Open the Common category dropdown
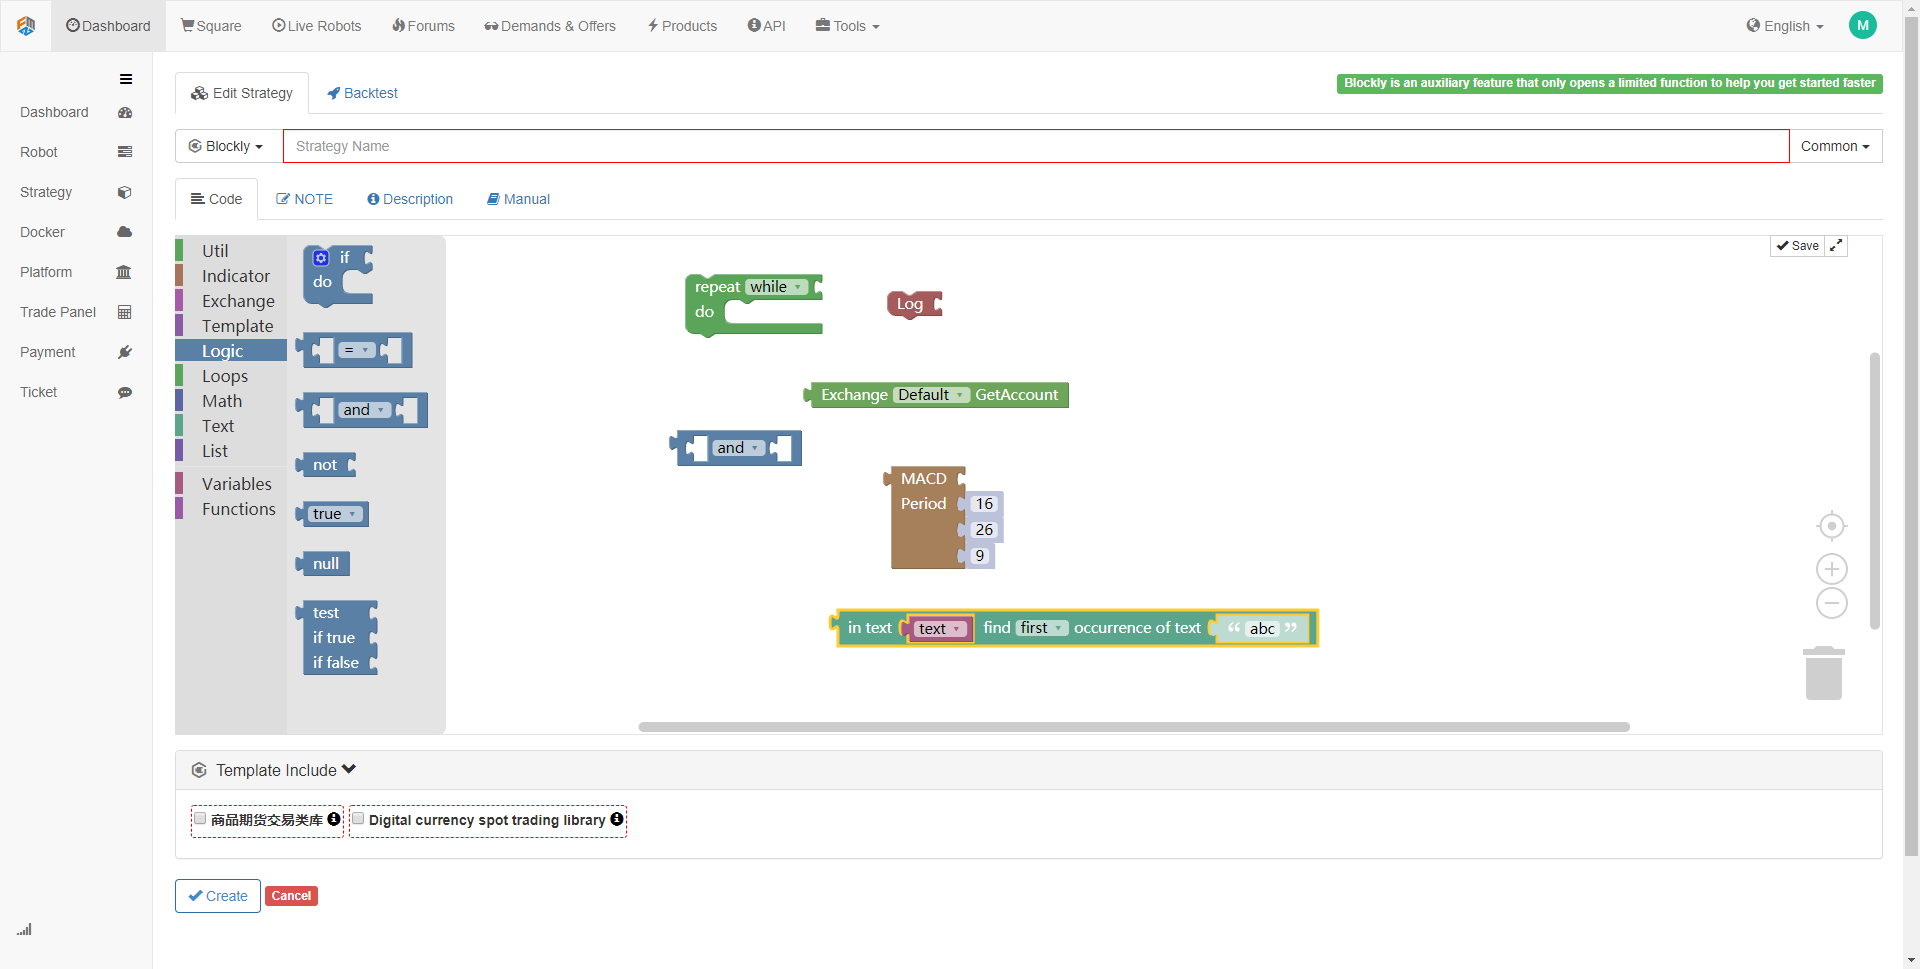The height and width of the screenshot is (969, 1920). click(x=1835, y=146)
